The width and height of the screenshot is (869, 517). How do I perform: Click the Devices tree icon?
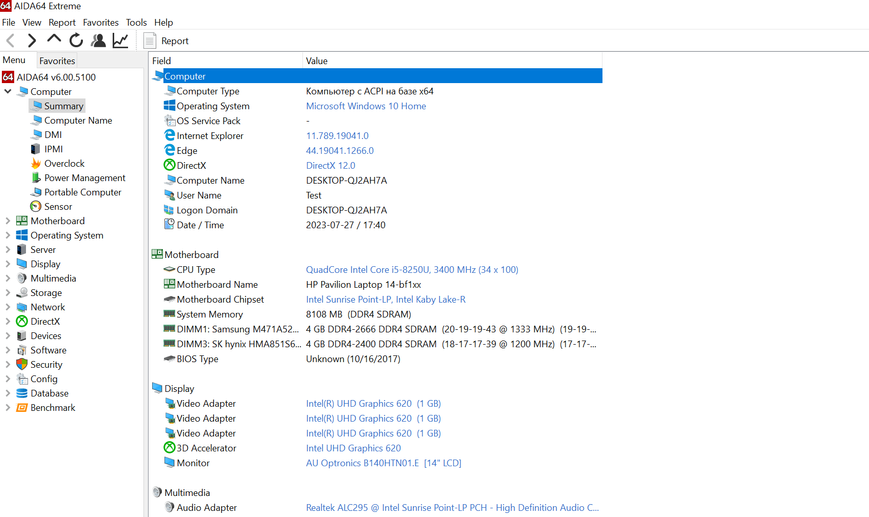[x=22, y=336]
